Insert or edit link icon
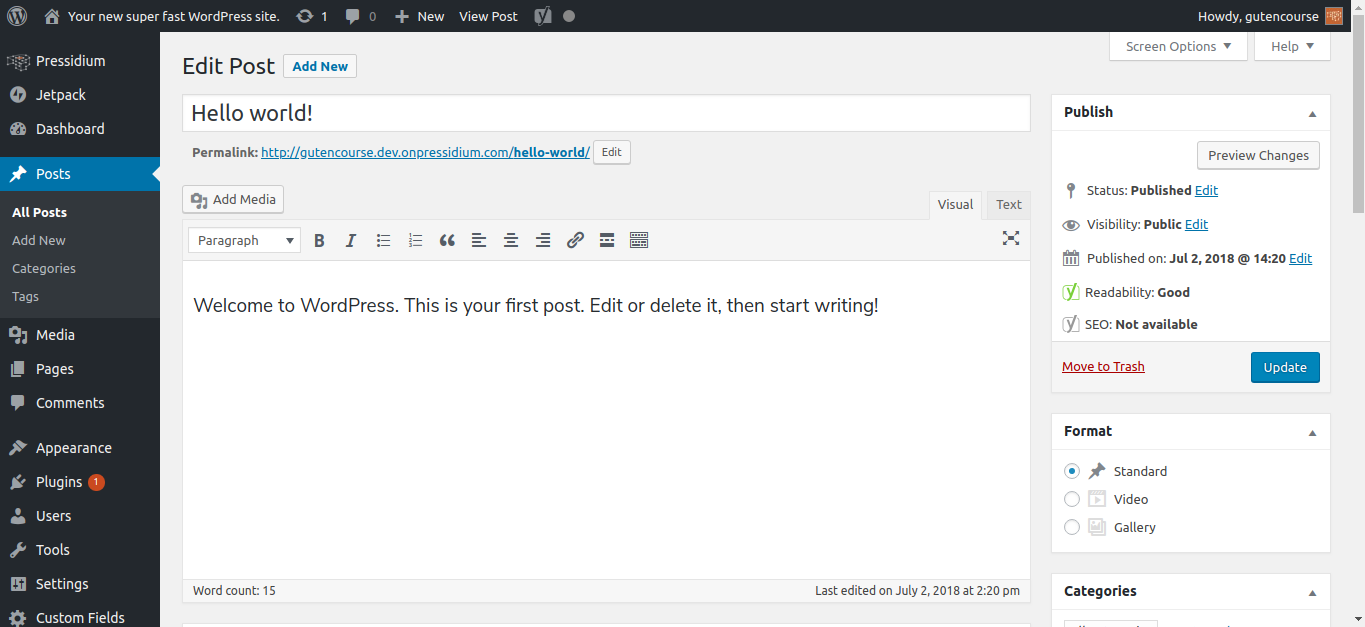This screenshot has height=627, width=1365. pos(575,240)
